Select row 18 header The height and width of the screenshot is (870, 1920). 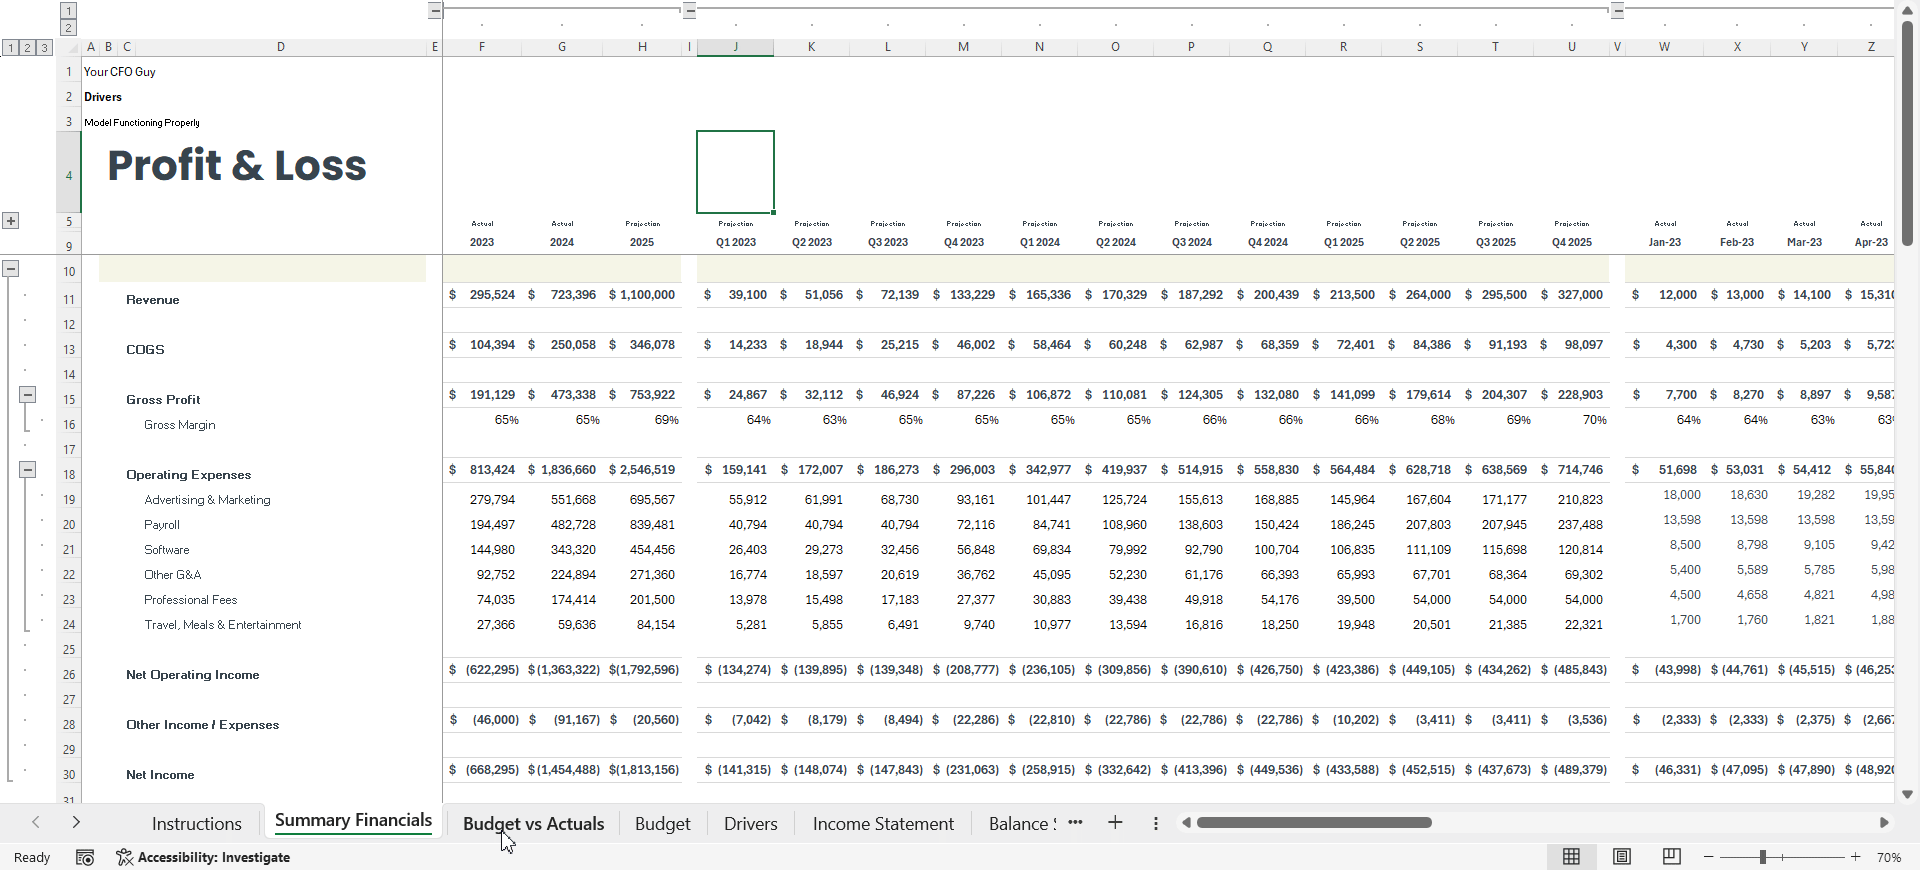click(69, 475)
